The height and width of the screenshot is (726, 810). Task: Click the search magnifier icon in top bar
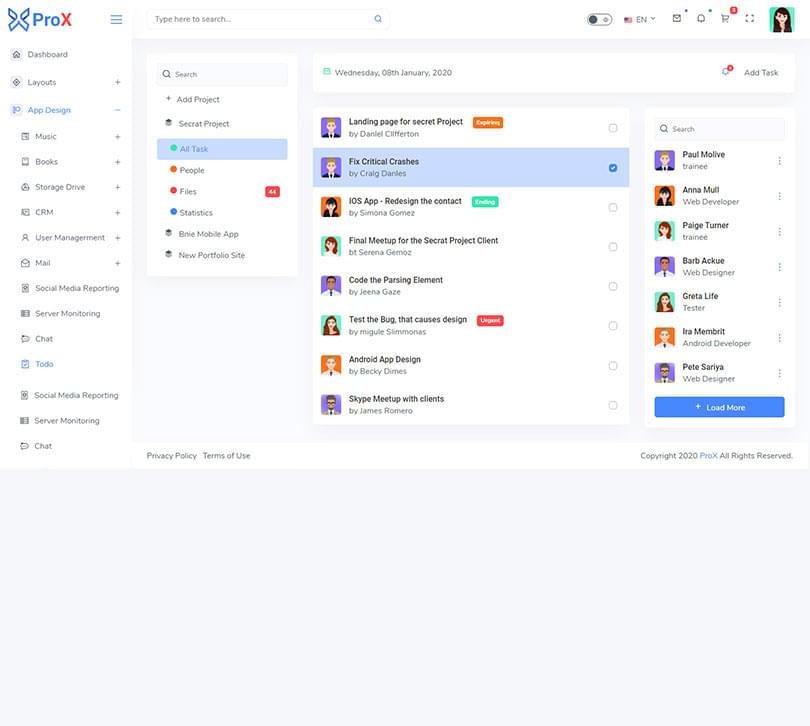tap(378, 19)
